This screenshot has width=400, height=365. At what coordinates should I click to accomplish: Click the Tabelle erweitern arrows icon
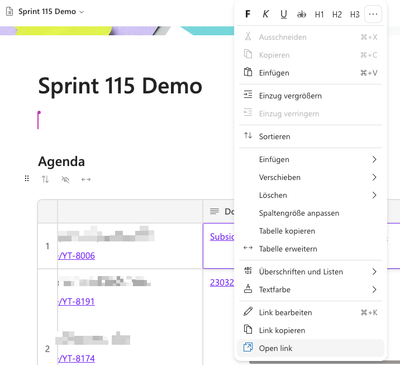pyautogui.click(x=248, y=248)
